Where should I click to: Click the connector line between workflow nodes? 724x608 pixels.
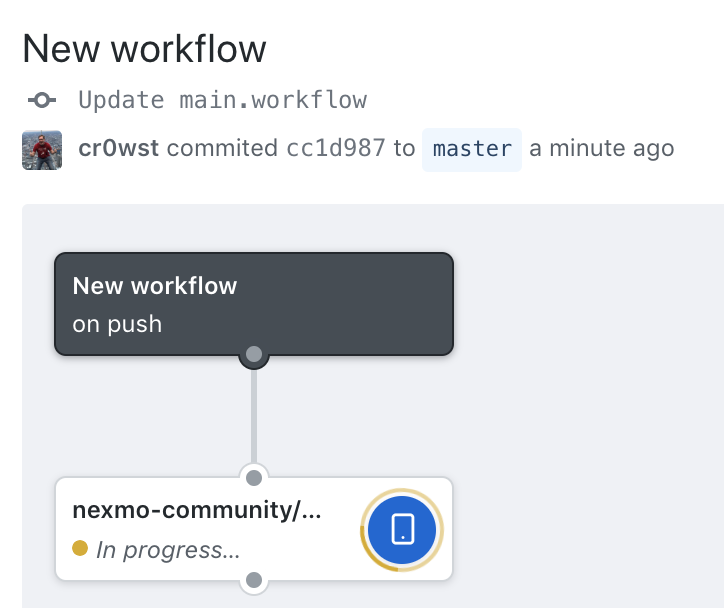click(x=254, y=415)
